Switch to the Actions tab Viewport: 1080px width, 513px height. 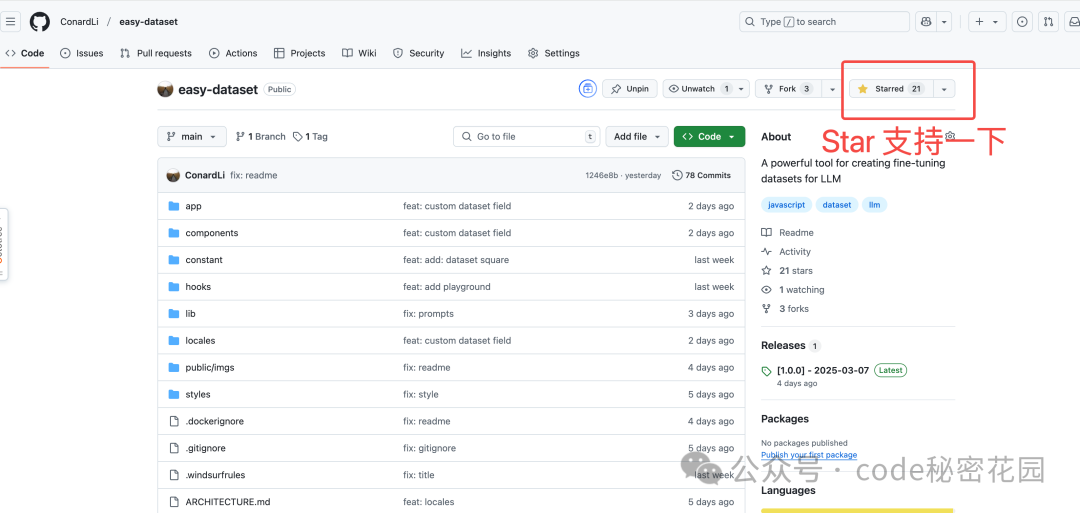233,53
